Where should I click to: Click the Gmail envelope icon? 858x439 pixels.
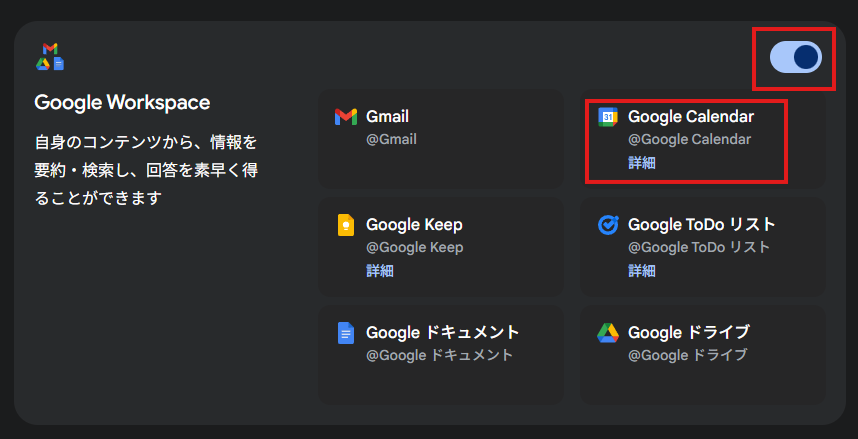pos(345,117)
